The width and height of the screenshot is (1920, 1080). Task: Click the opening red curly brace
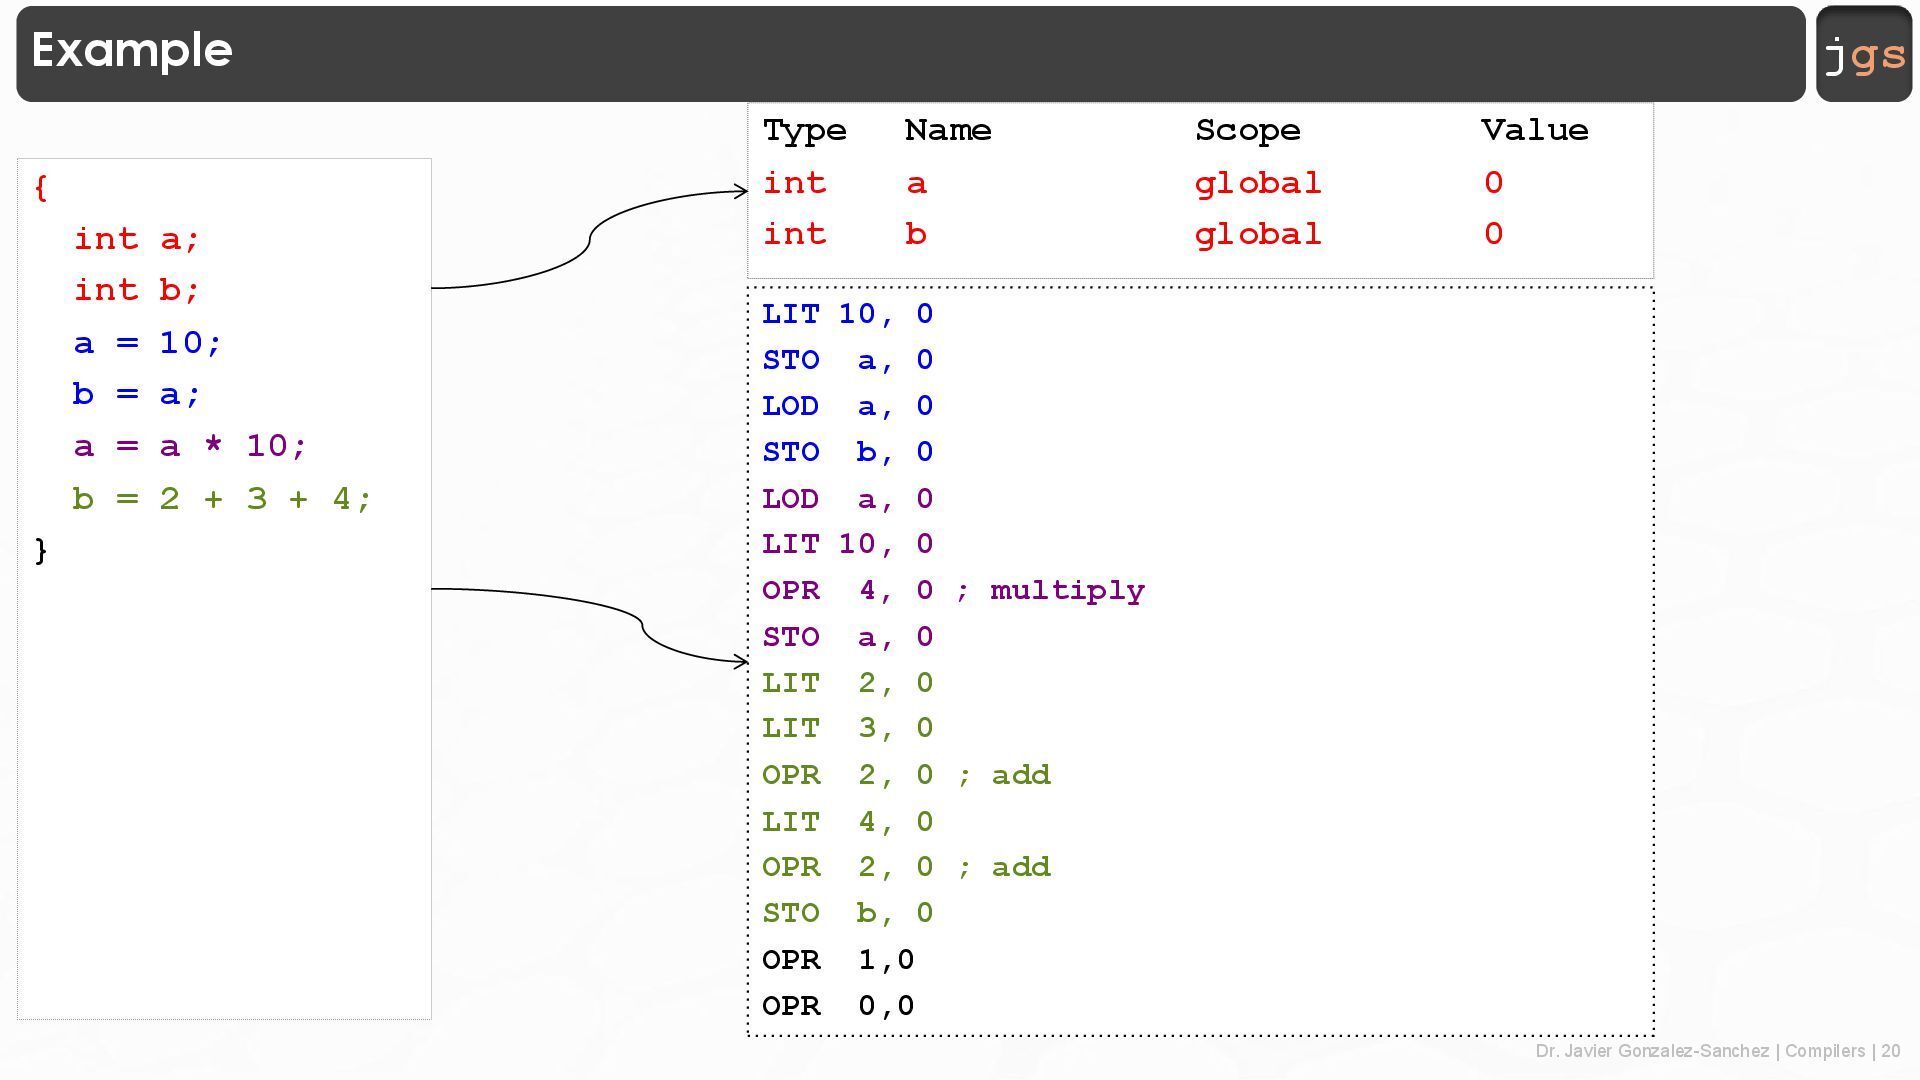pos(40,188)
